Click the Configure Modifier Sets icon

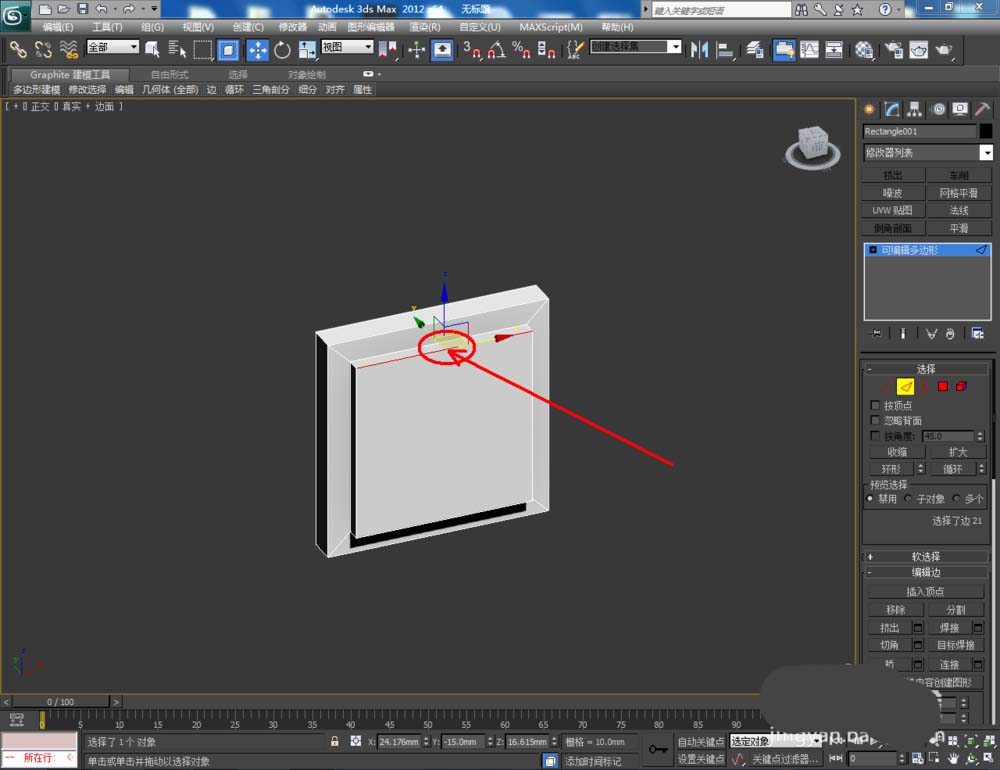(x=977, y=333)
